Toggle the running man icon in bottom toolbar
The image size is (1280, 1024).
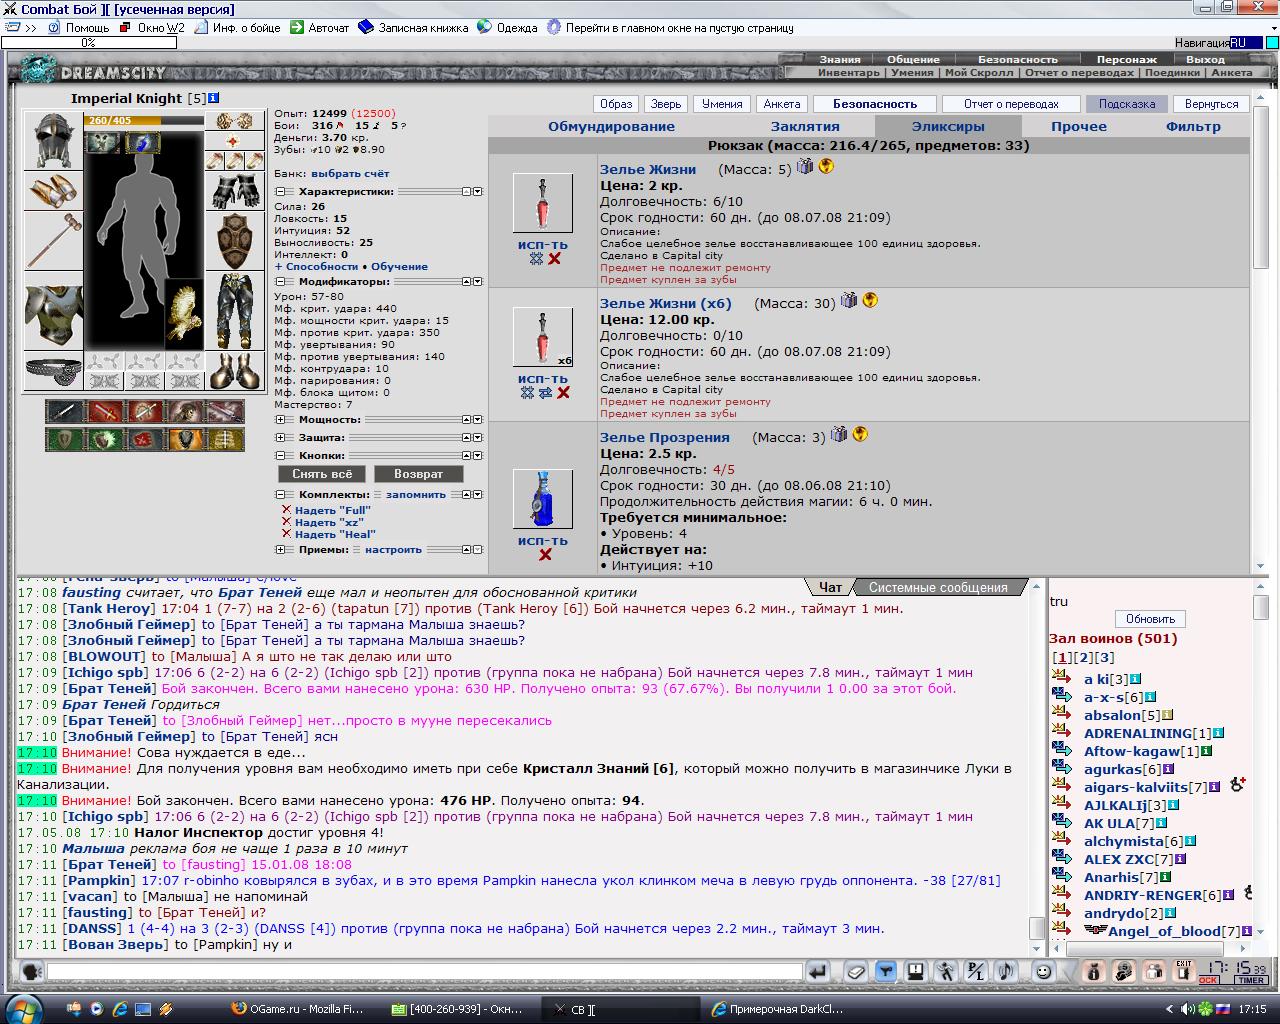click(946, 971)
